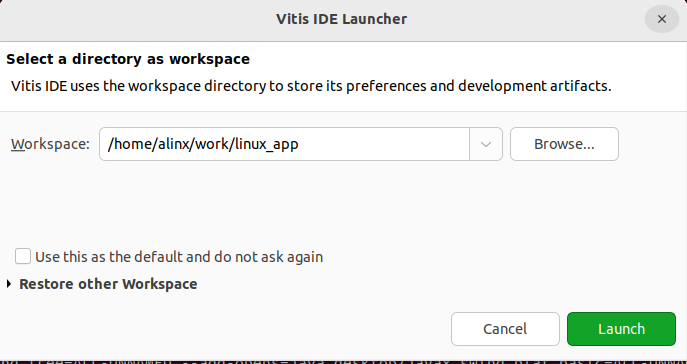Screen dimensions: 687x364
Task: Close the Vitis IDE Launcher dialog
Action: click(662, 19)
